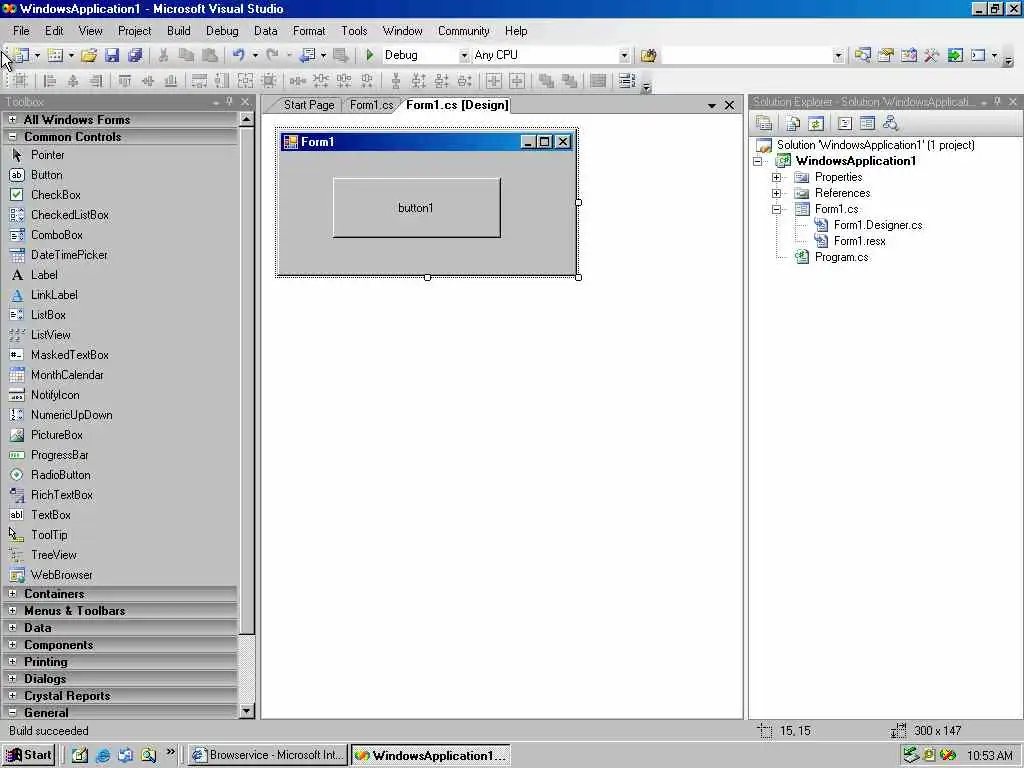The width and height of the screenshot is (1024, 768).
Task: Click the New Project icon
Action: coord(22,56)
